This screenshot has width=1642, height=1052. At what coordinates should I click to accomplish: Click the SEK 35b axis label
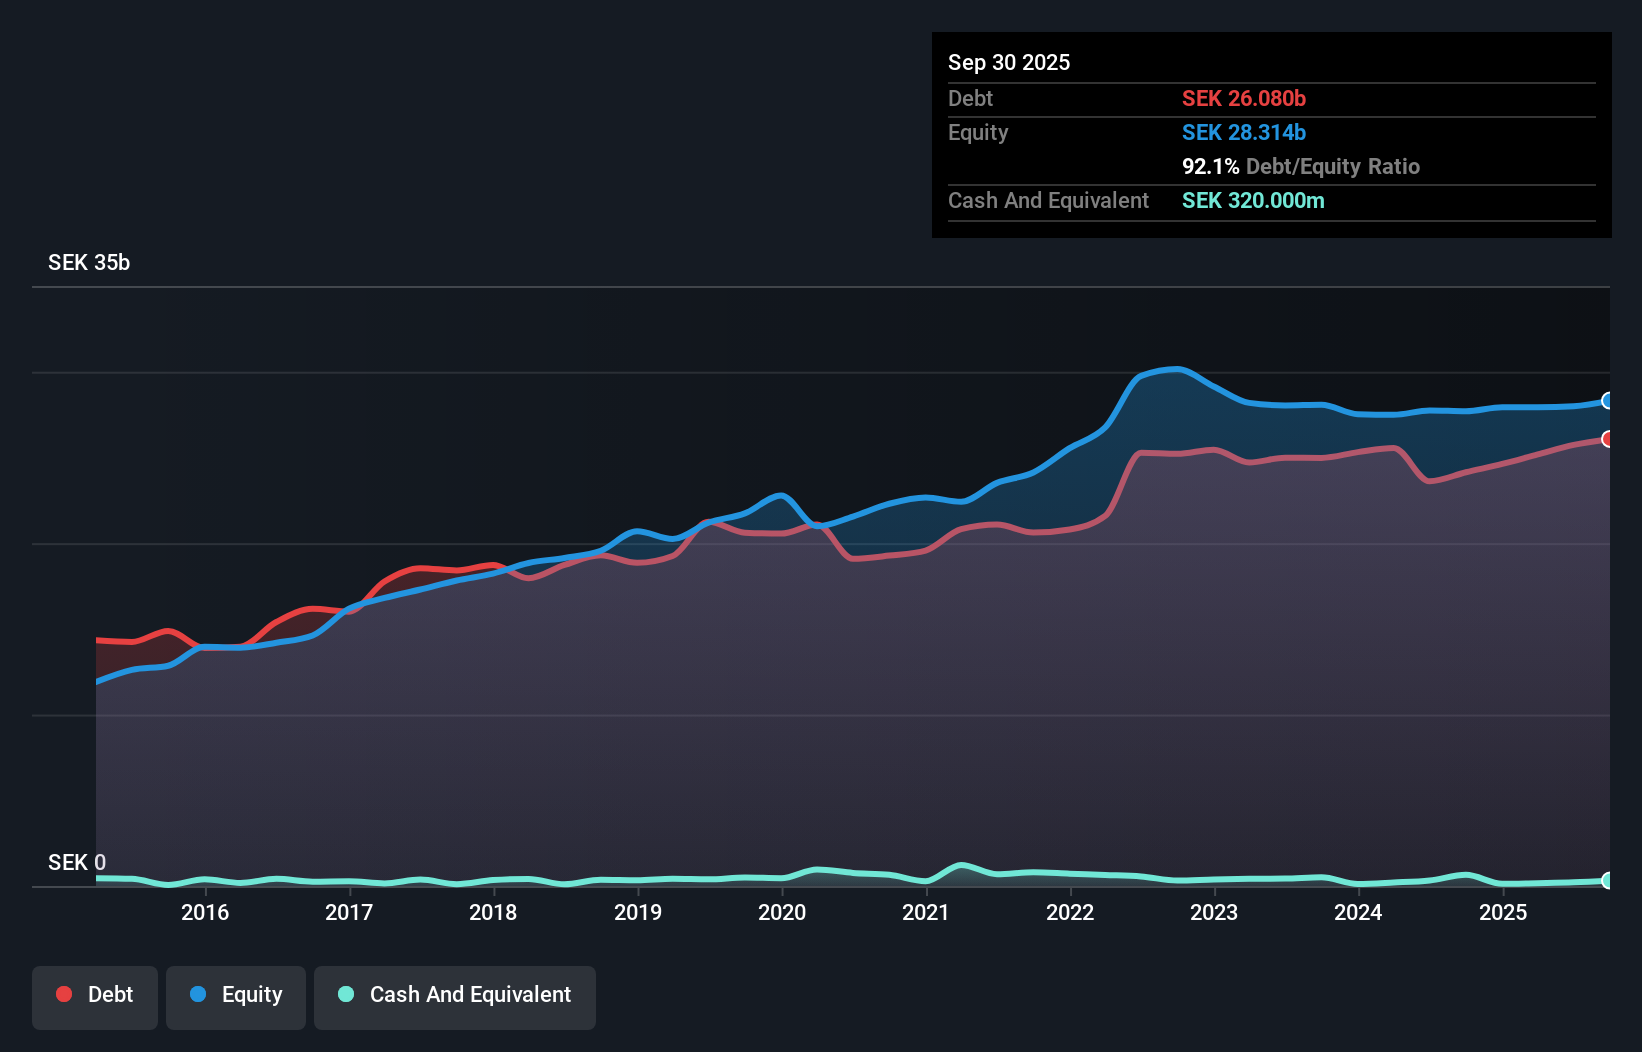click(x=89, y=262)
